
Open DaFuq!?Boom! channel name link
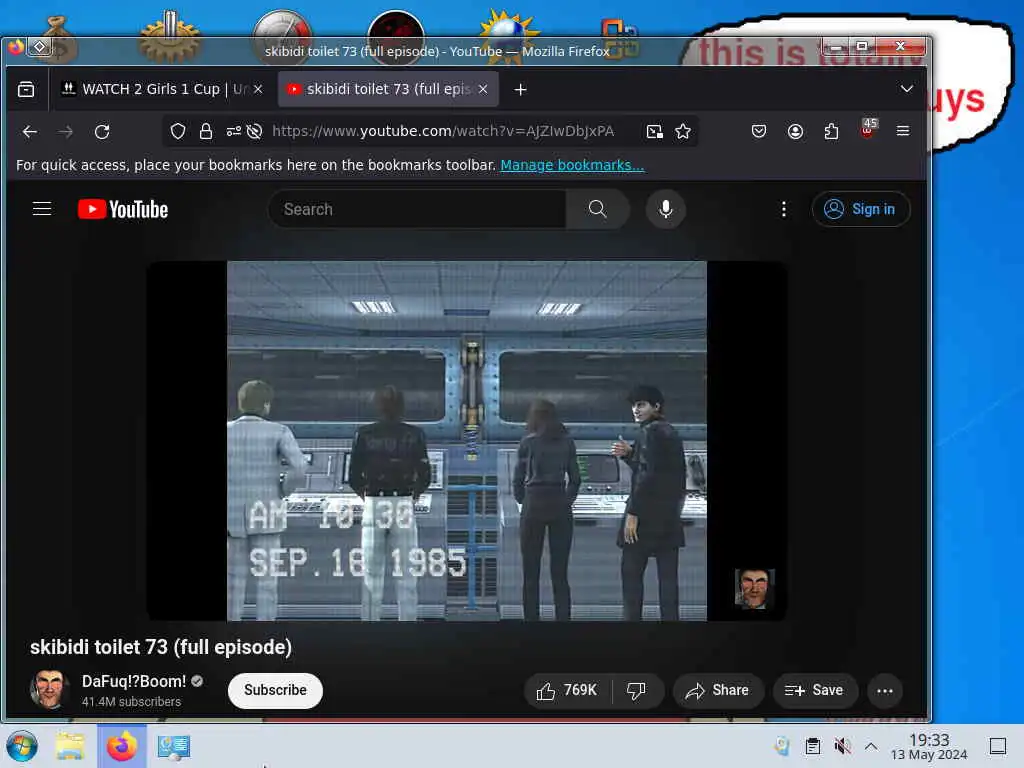coord(134,681)
